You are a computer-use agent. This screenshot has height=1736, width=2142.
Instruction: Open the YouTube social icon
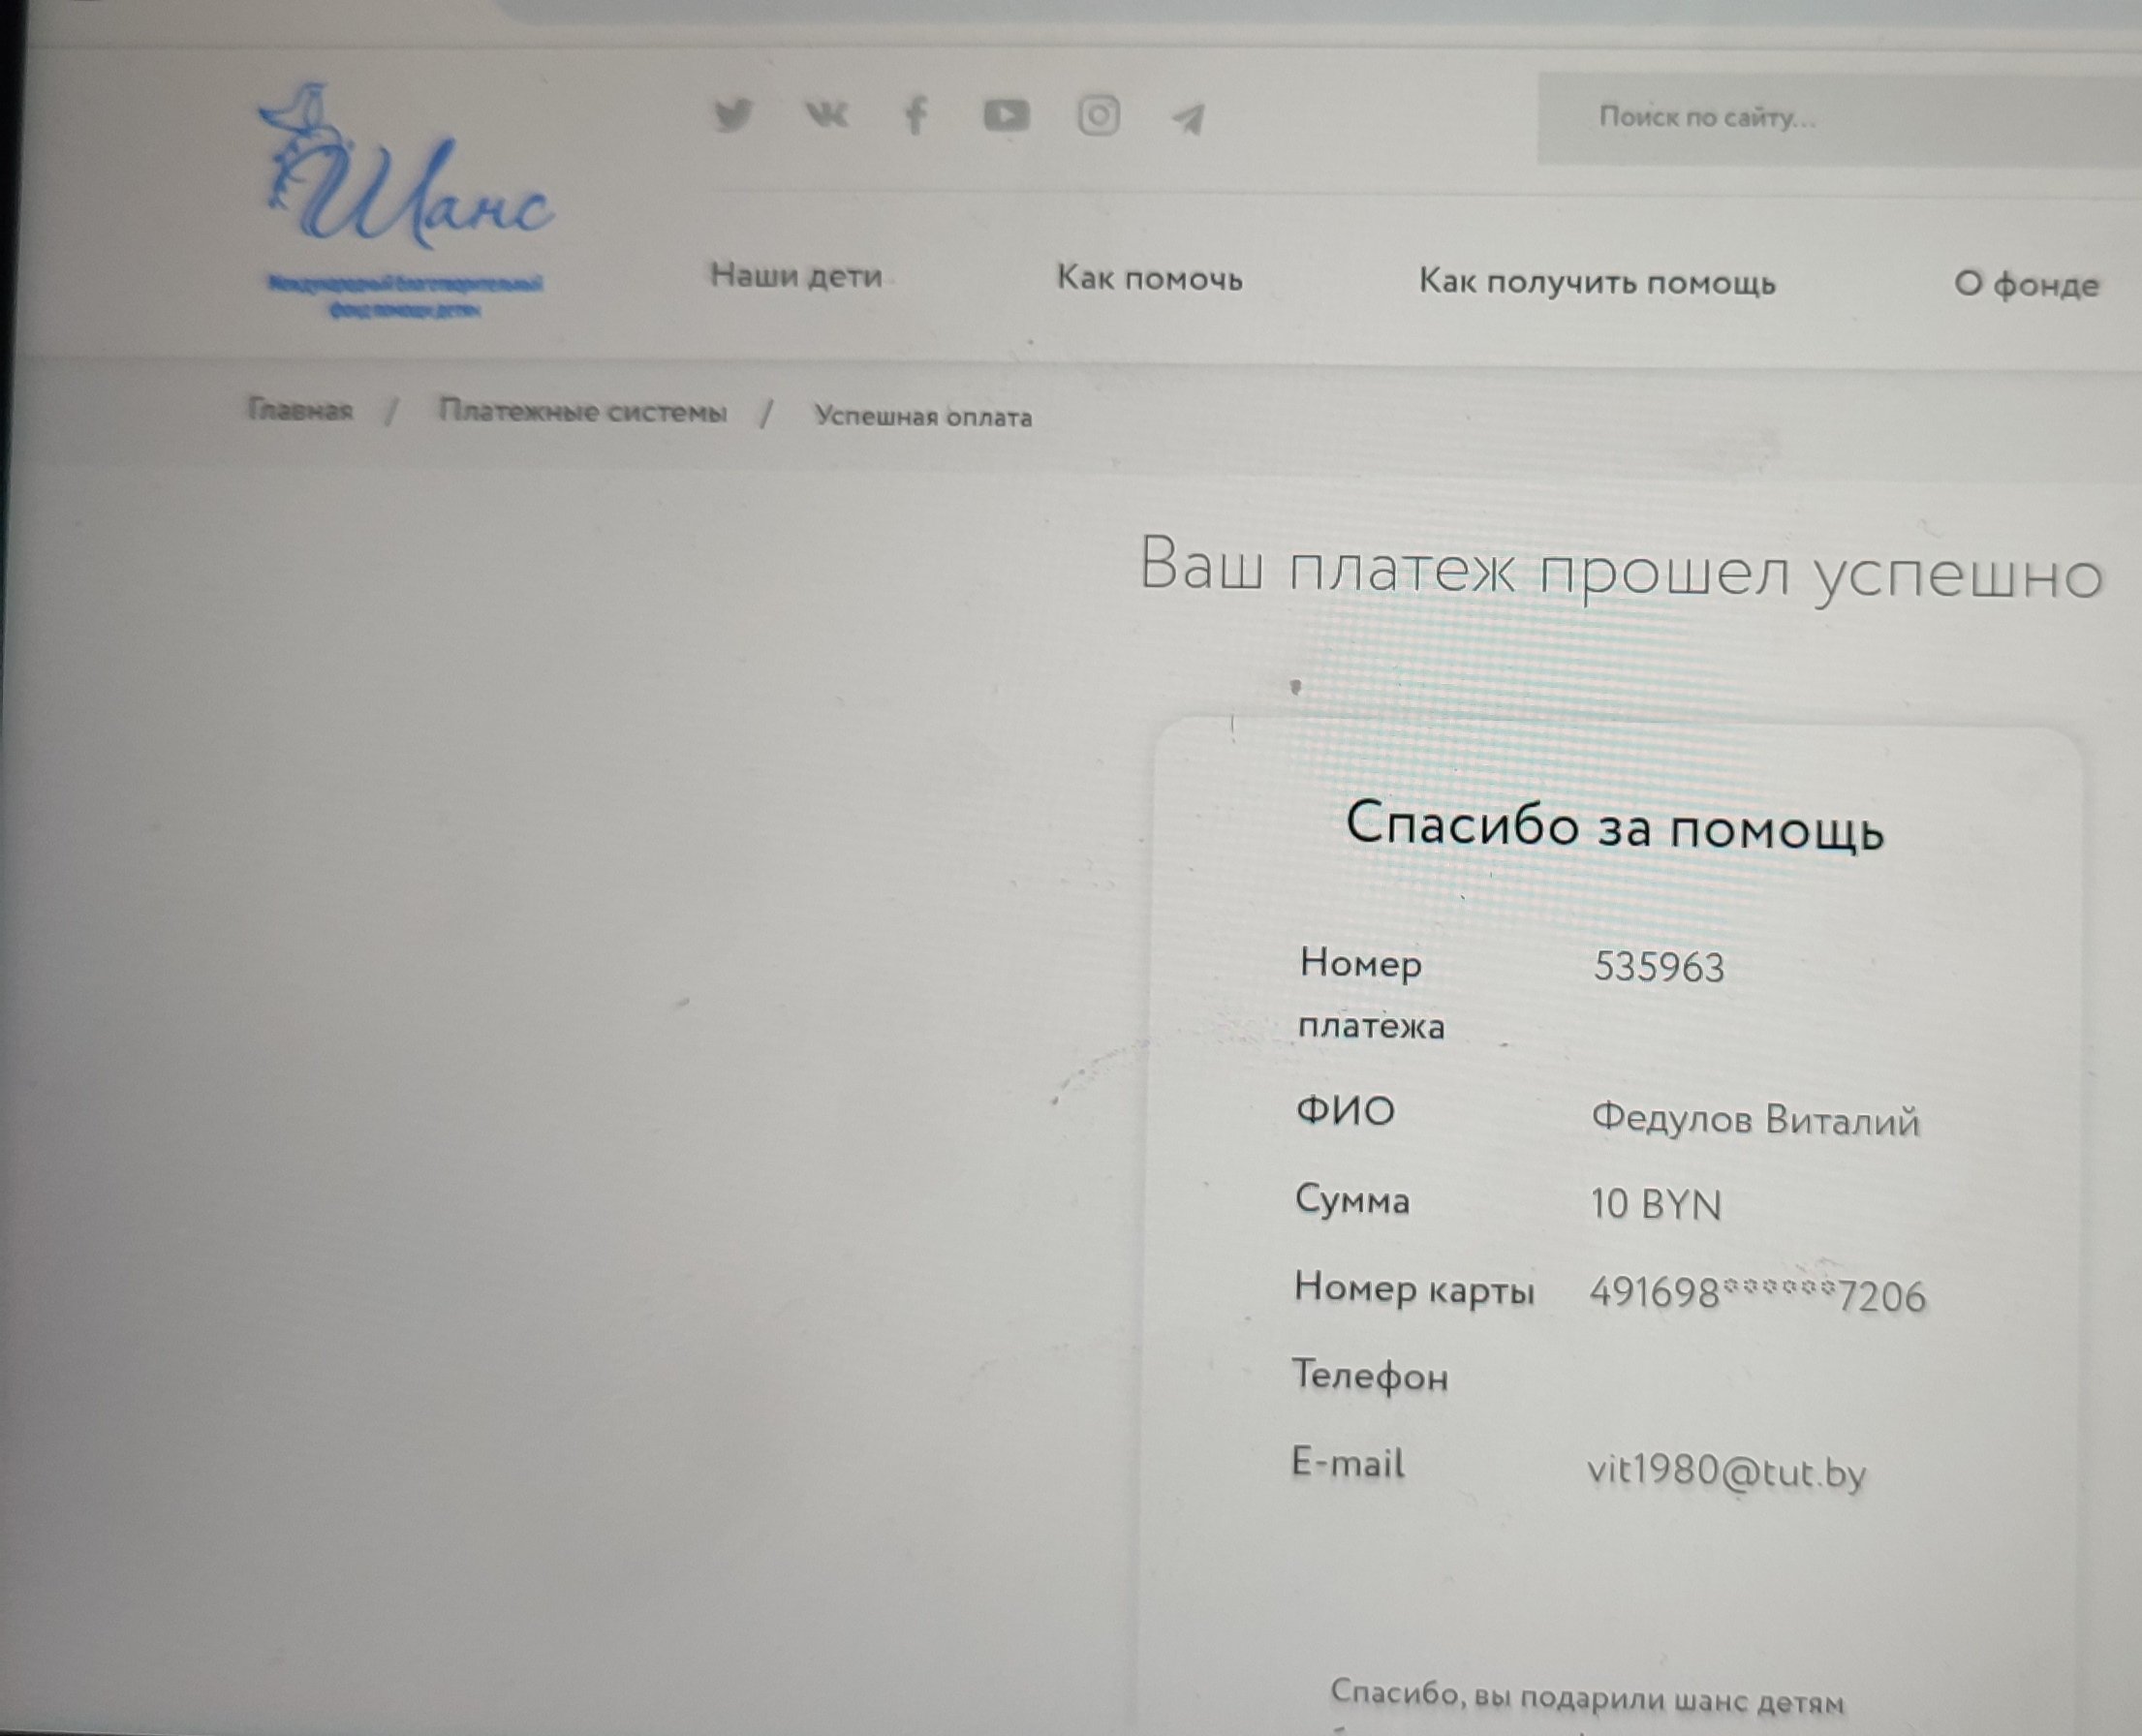[1006, 116]
